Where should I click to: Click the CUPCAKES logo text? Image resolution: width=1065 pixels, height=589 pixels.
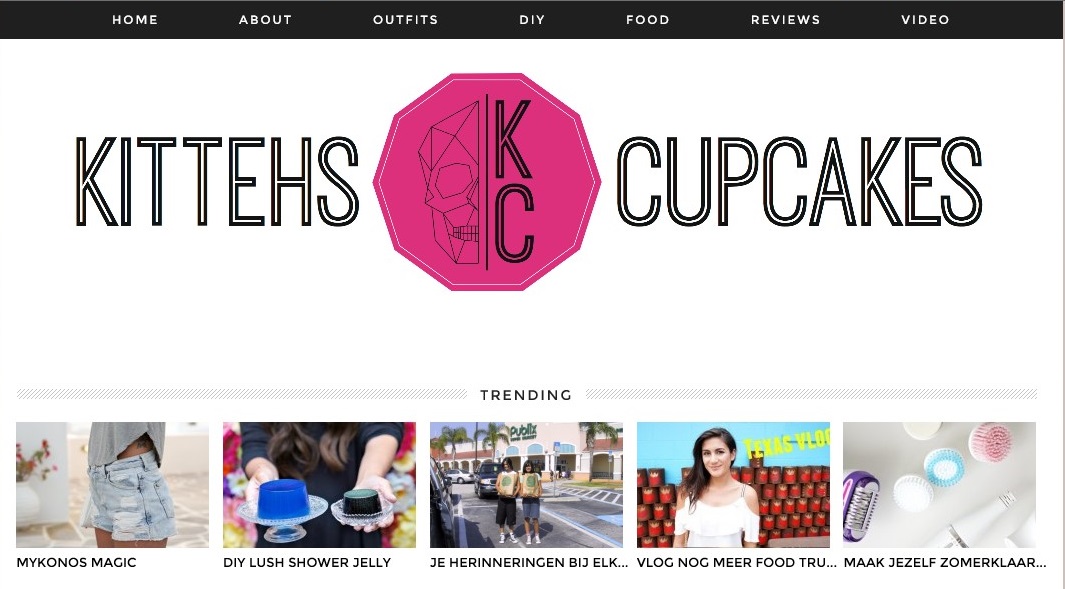click(799, 181)
